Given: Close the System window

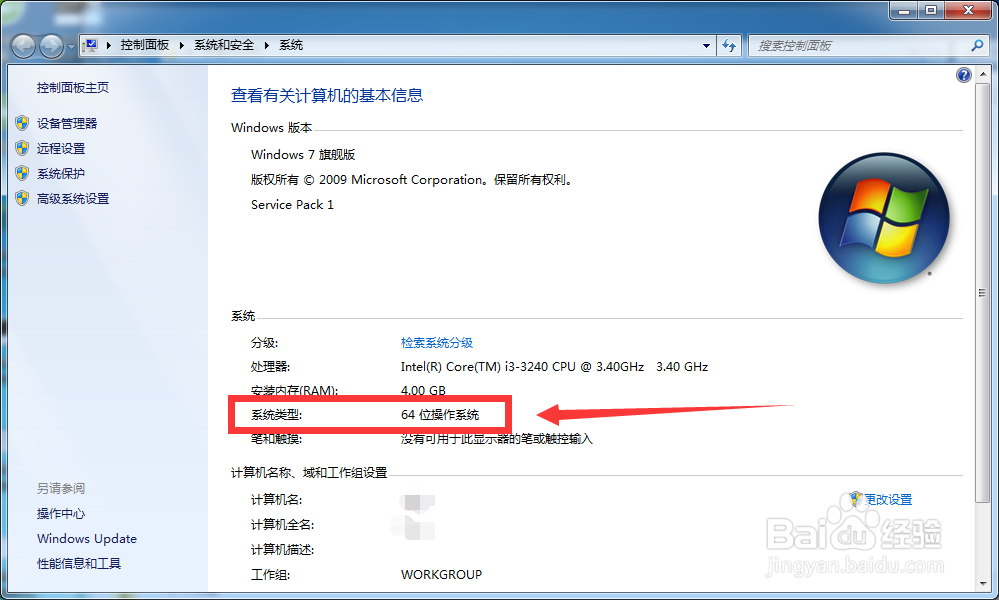Looking at the screenshot, I should click(968, 10).
